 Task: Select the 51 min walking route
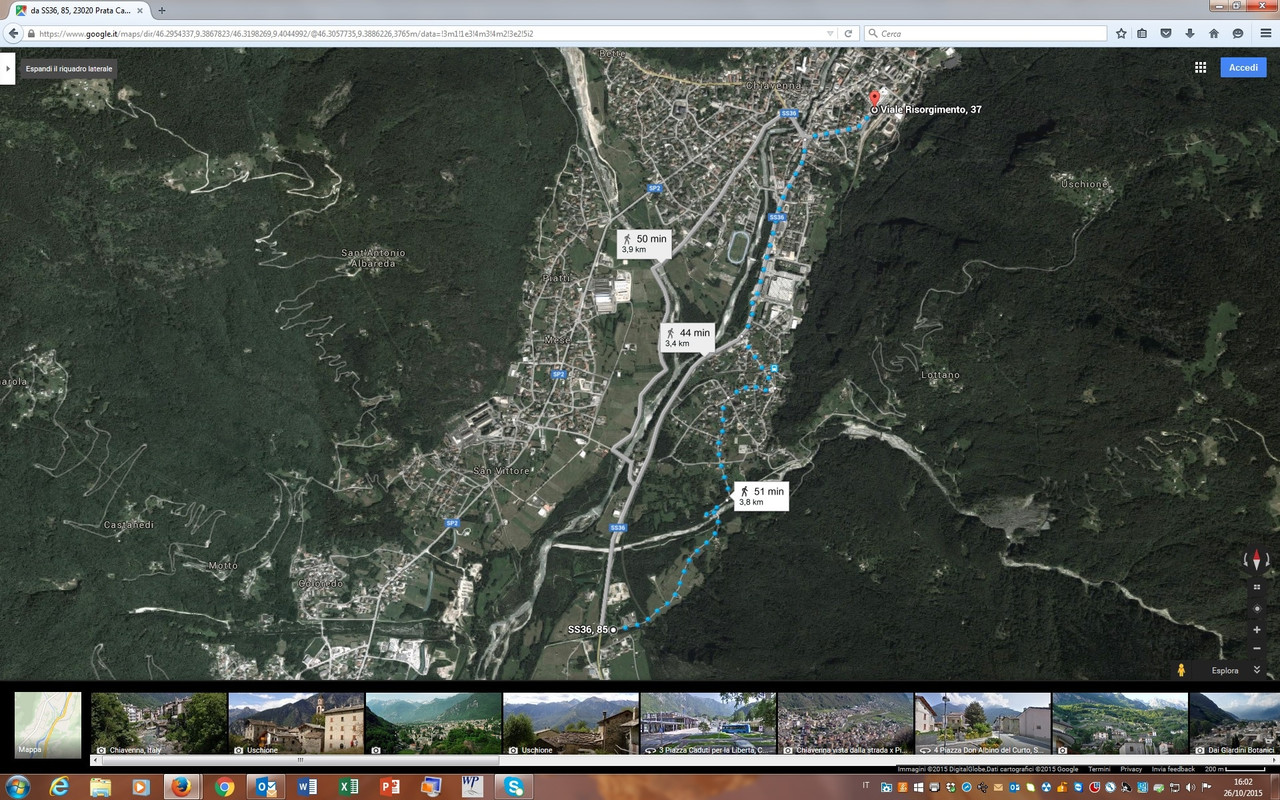click(761, 496)
